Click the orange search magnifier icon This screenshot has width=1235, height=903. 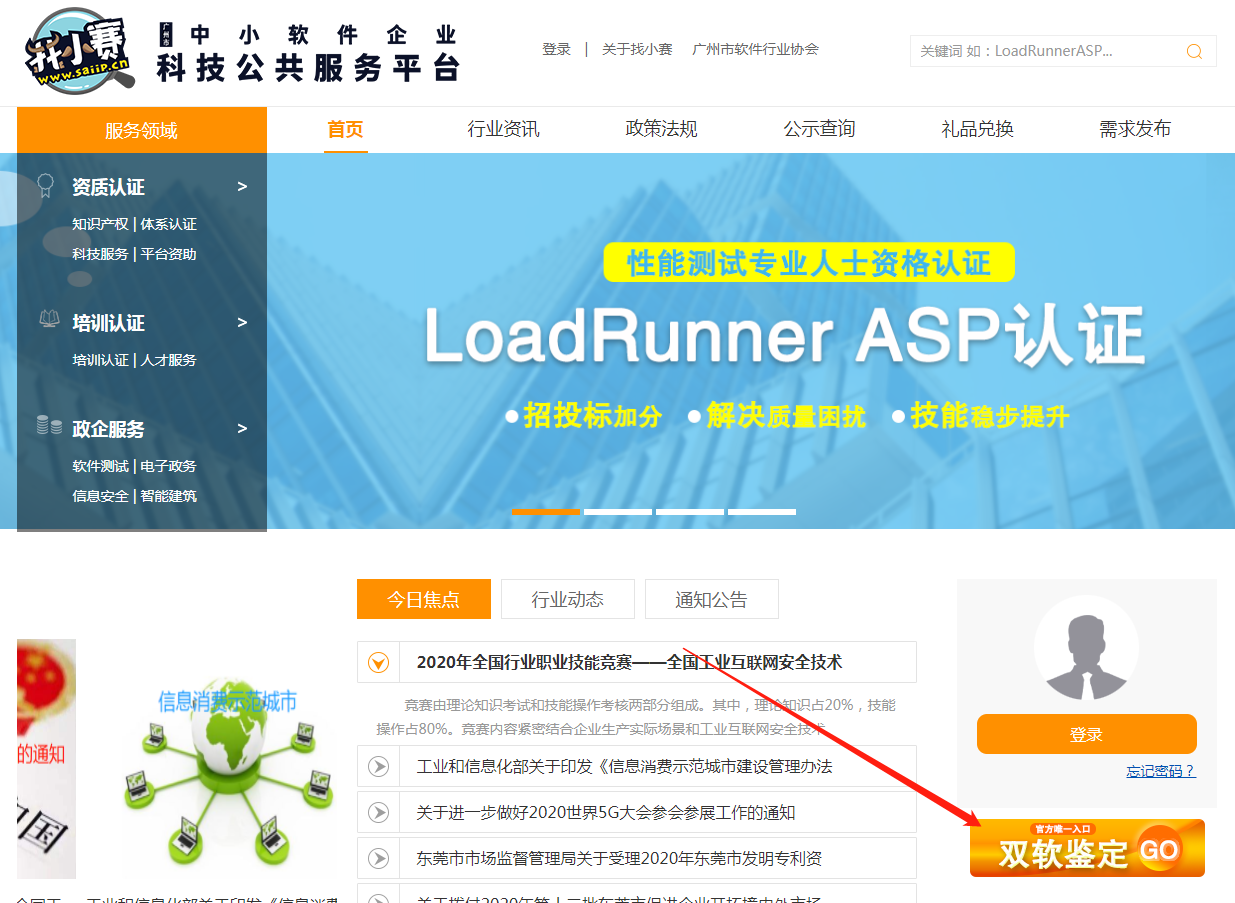coord(1194,51)
